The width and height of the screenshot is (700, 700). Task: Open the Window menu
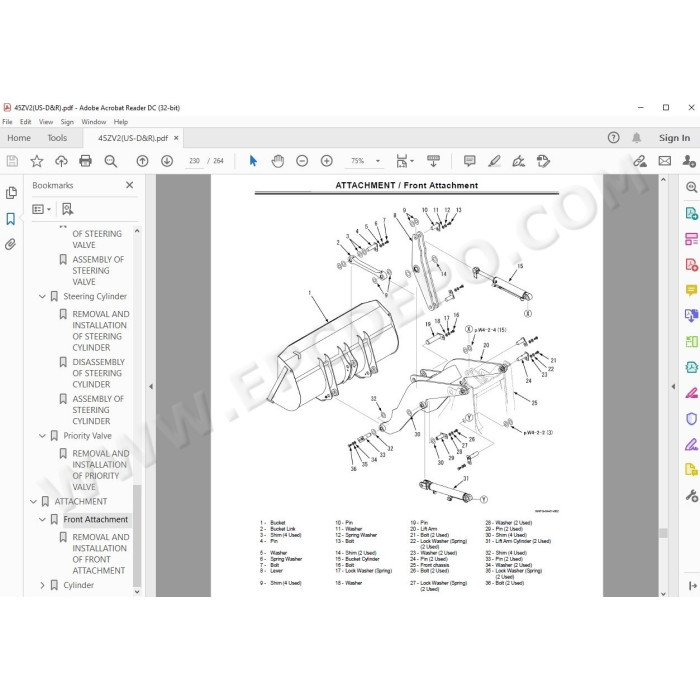coord(94,121)
